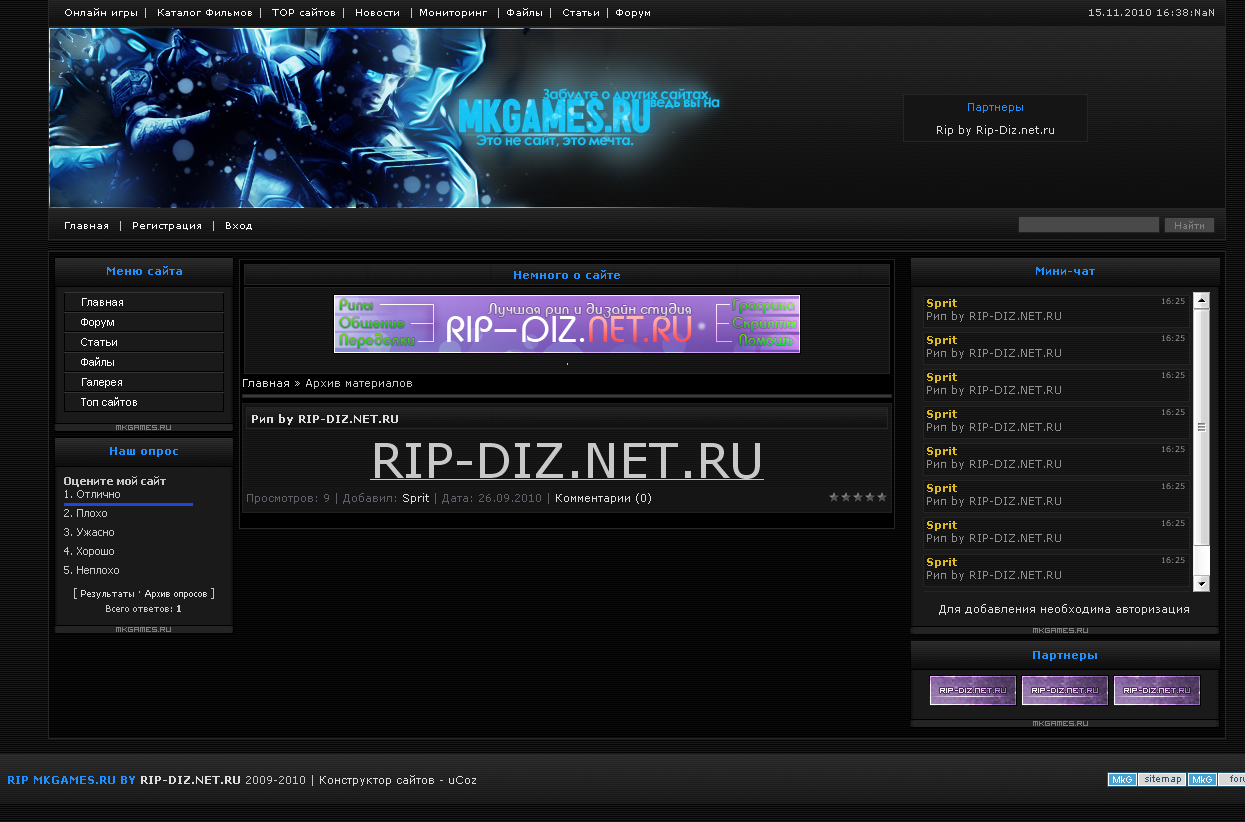Click the "Просмотров: 9" view count
This screenshot has width=1245, height=822.
tap(288, 498)
